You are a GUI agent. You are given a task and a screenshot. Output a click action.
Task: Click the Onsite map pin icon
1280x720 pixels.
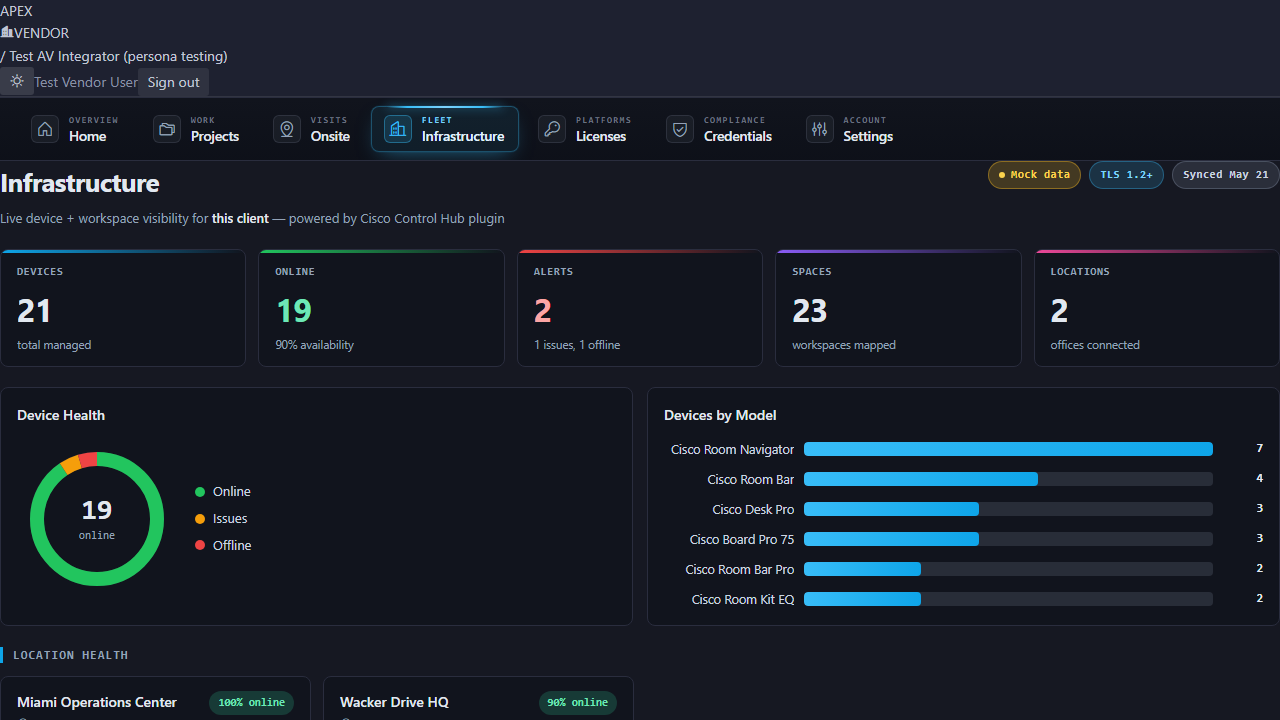[287, 129]
